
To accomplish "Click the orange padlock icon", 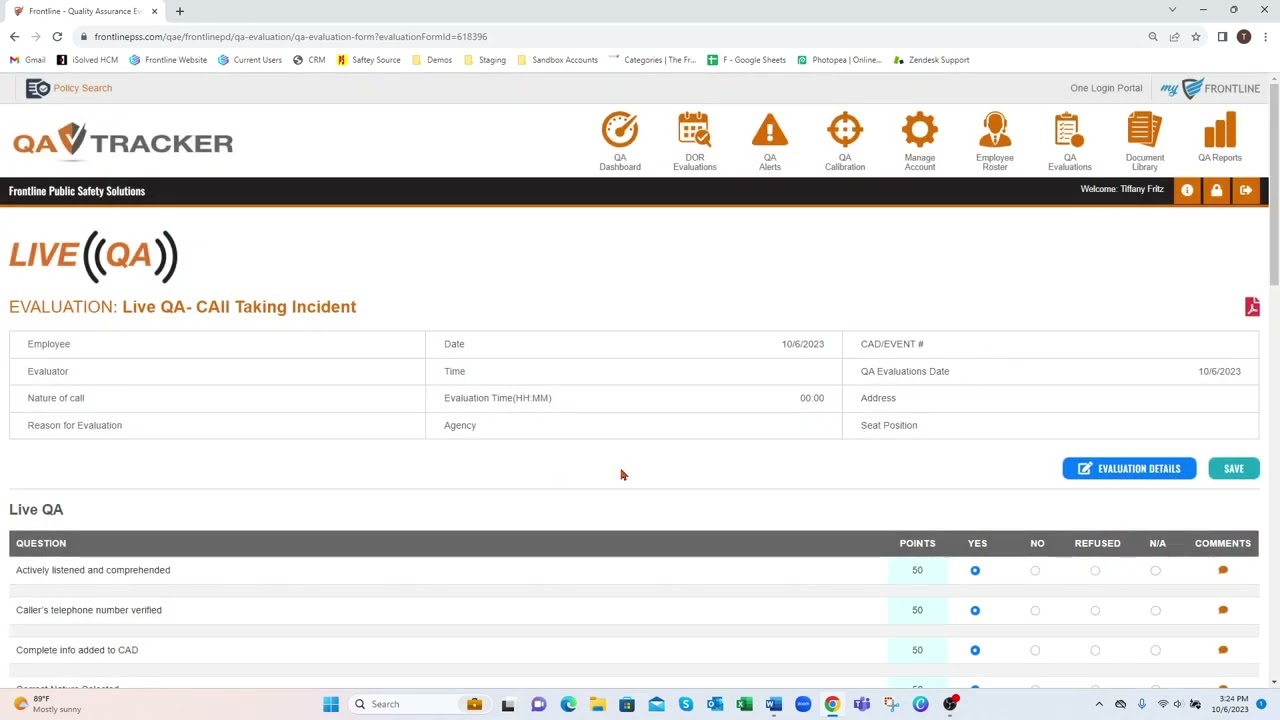I will tap(1216, 190).
